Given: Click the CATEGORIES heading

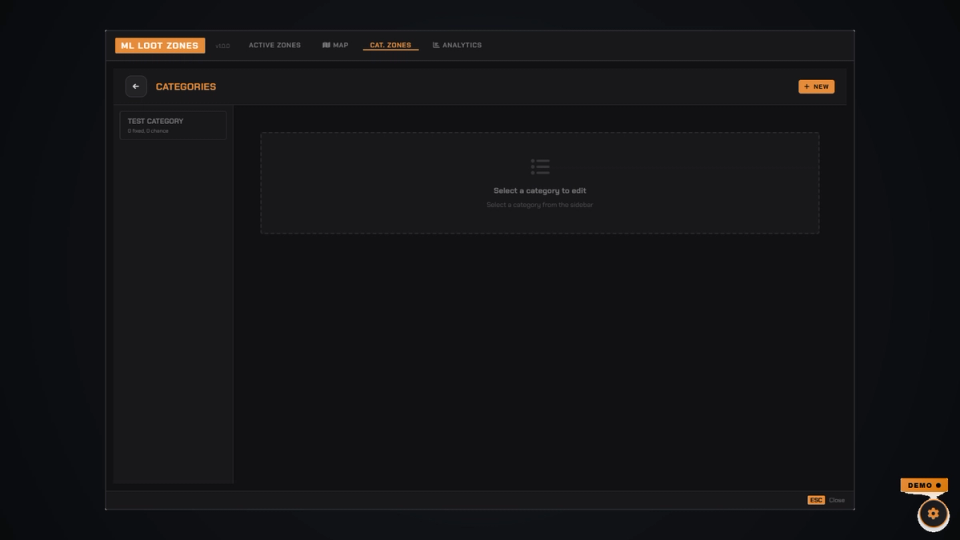Looking at the screenshot, I should [186, 87].
